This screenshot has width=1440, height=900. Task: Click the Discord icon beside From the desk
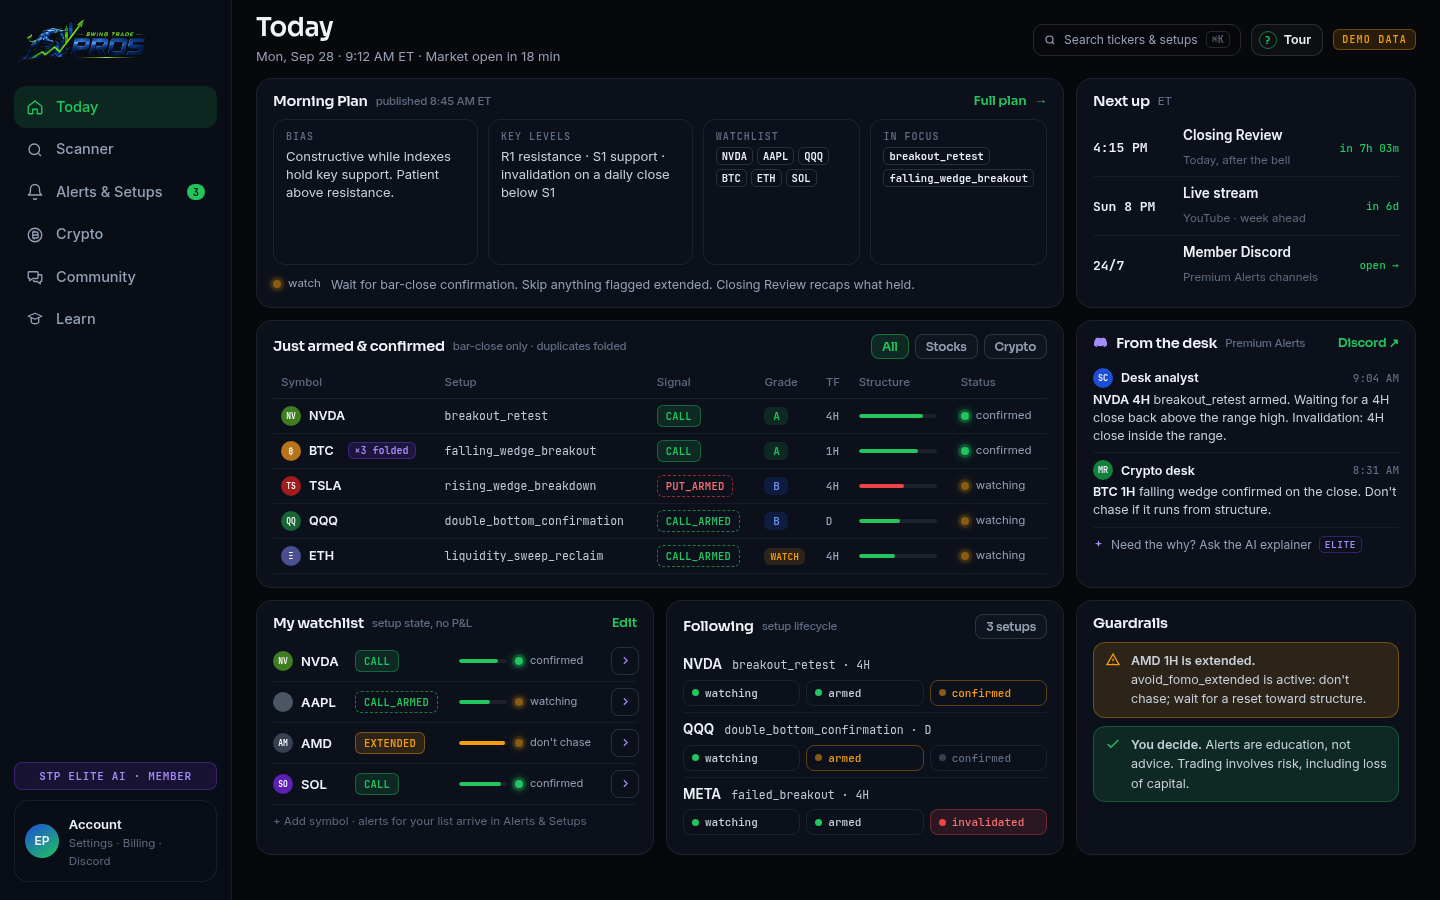tap(1100, 343)
